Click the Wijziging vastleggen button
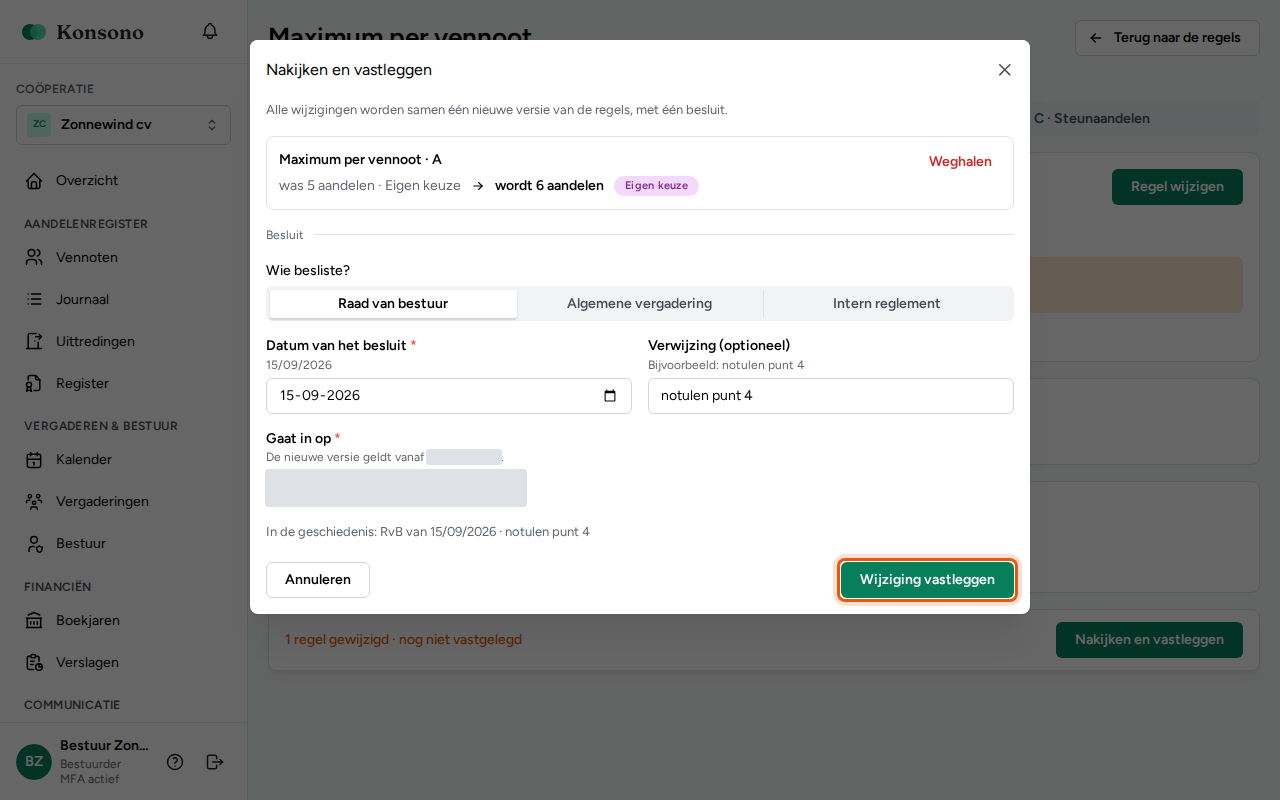1280x800 pixels. pyautogui.click(x=927, y=580)
